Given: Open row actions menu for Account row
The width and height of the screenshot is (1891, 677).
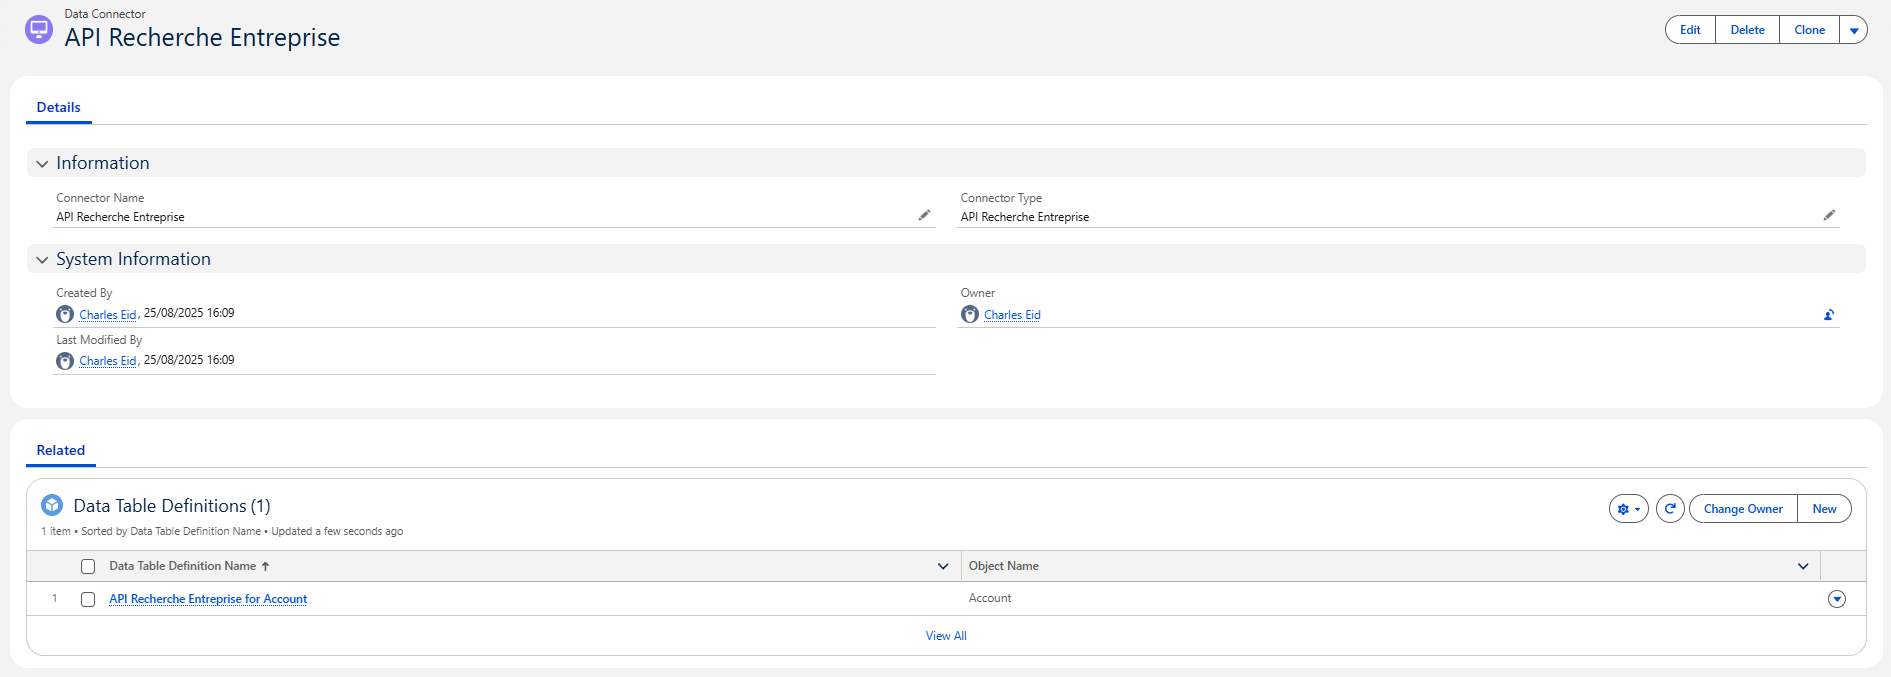Looking at the screenshot, I should point(1836,600).
